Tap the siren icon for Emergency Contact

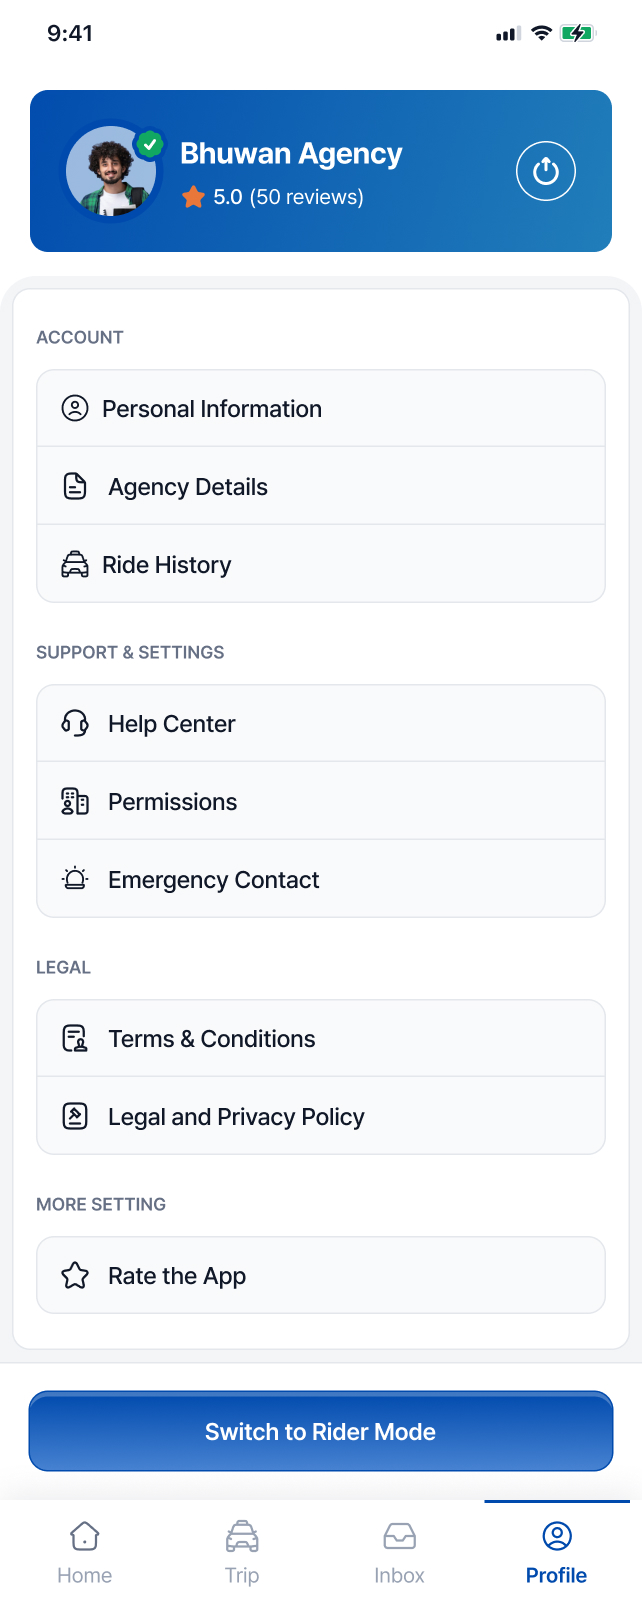[x=75, y=879]
